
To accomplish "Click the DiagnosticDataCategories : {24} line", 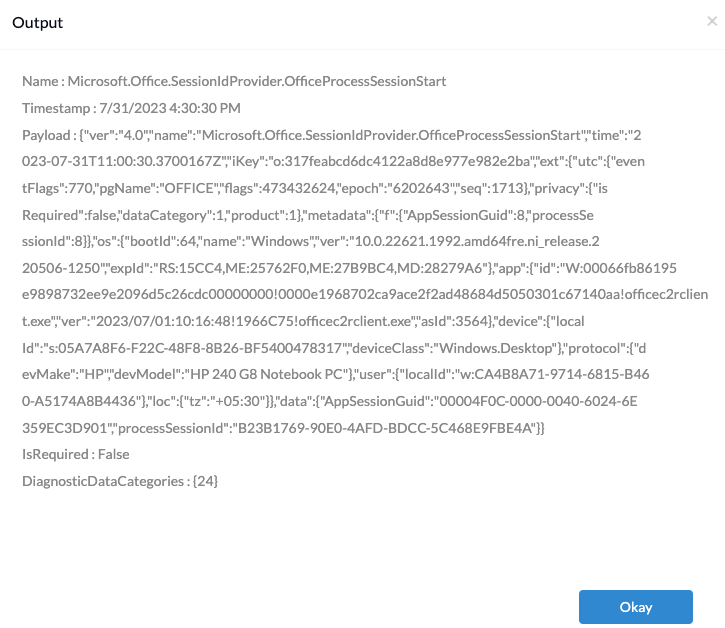I will tap(120, 481).
